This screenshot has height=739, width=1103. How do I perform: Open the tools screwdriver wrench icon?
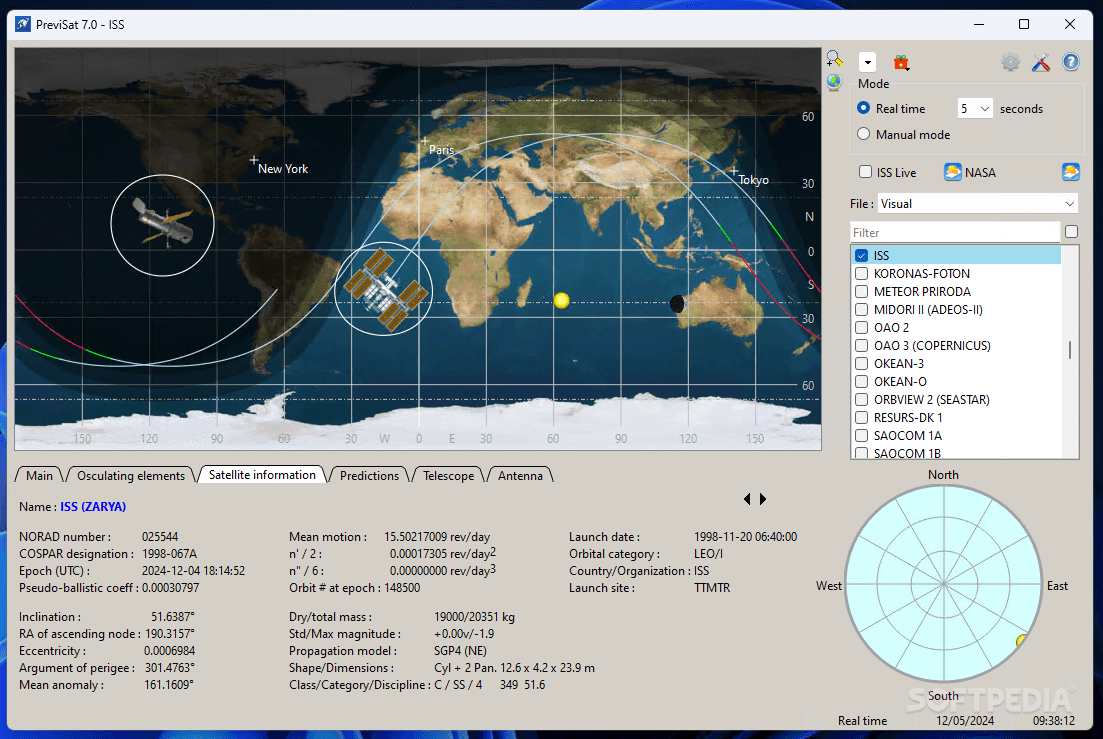[x=1041, y=62]
